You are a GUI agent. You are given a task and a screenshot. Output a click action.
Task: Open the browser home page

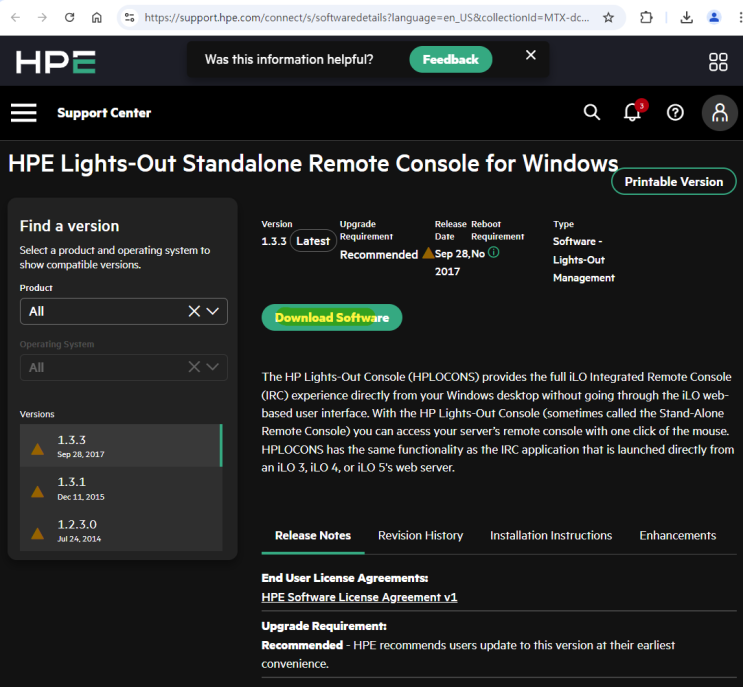coord(97,18)
